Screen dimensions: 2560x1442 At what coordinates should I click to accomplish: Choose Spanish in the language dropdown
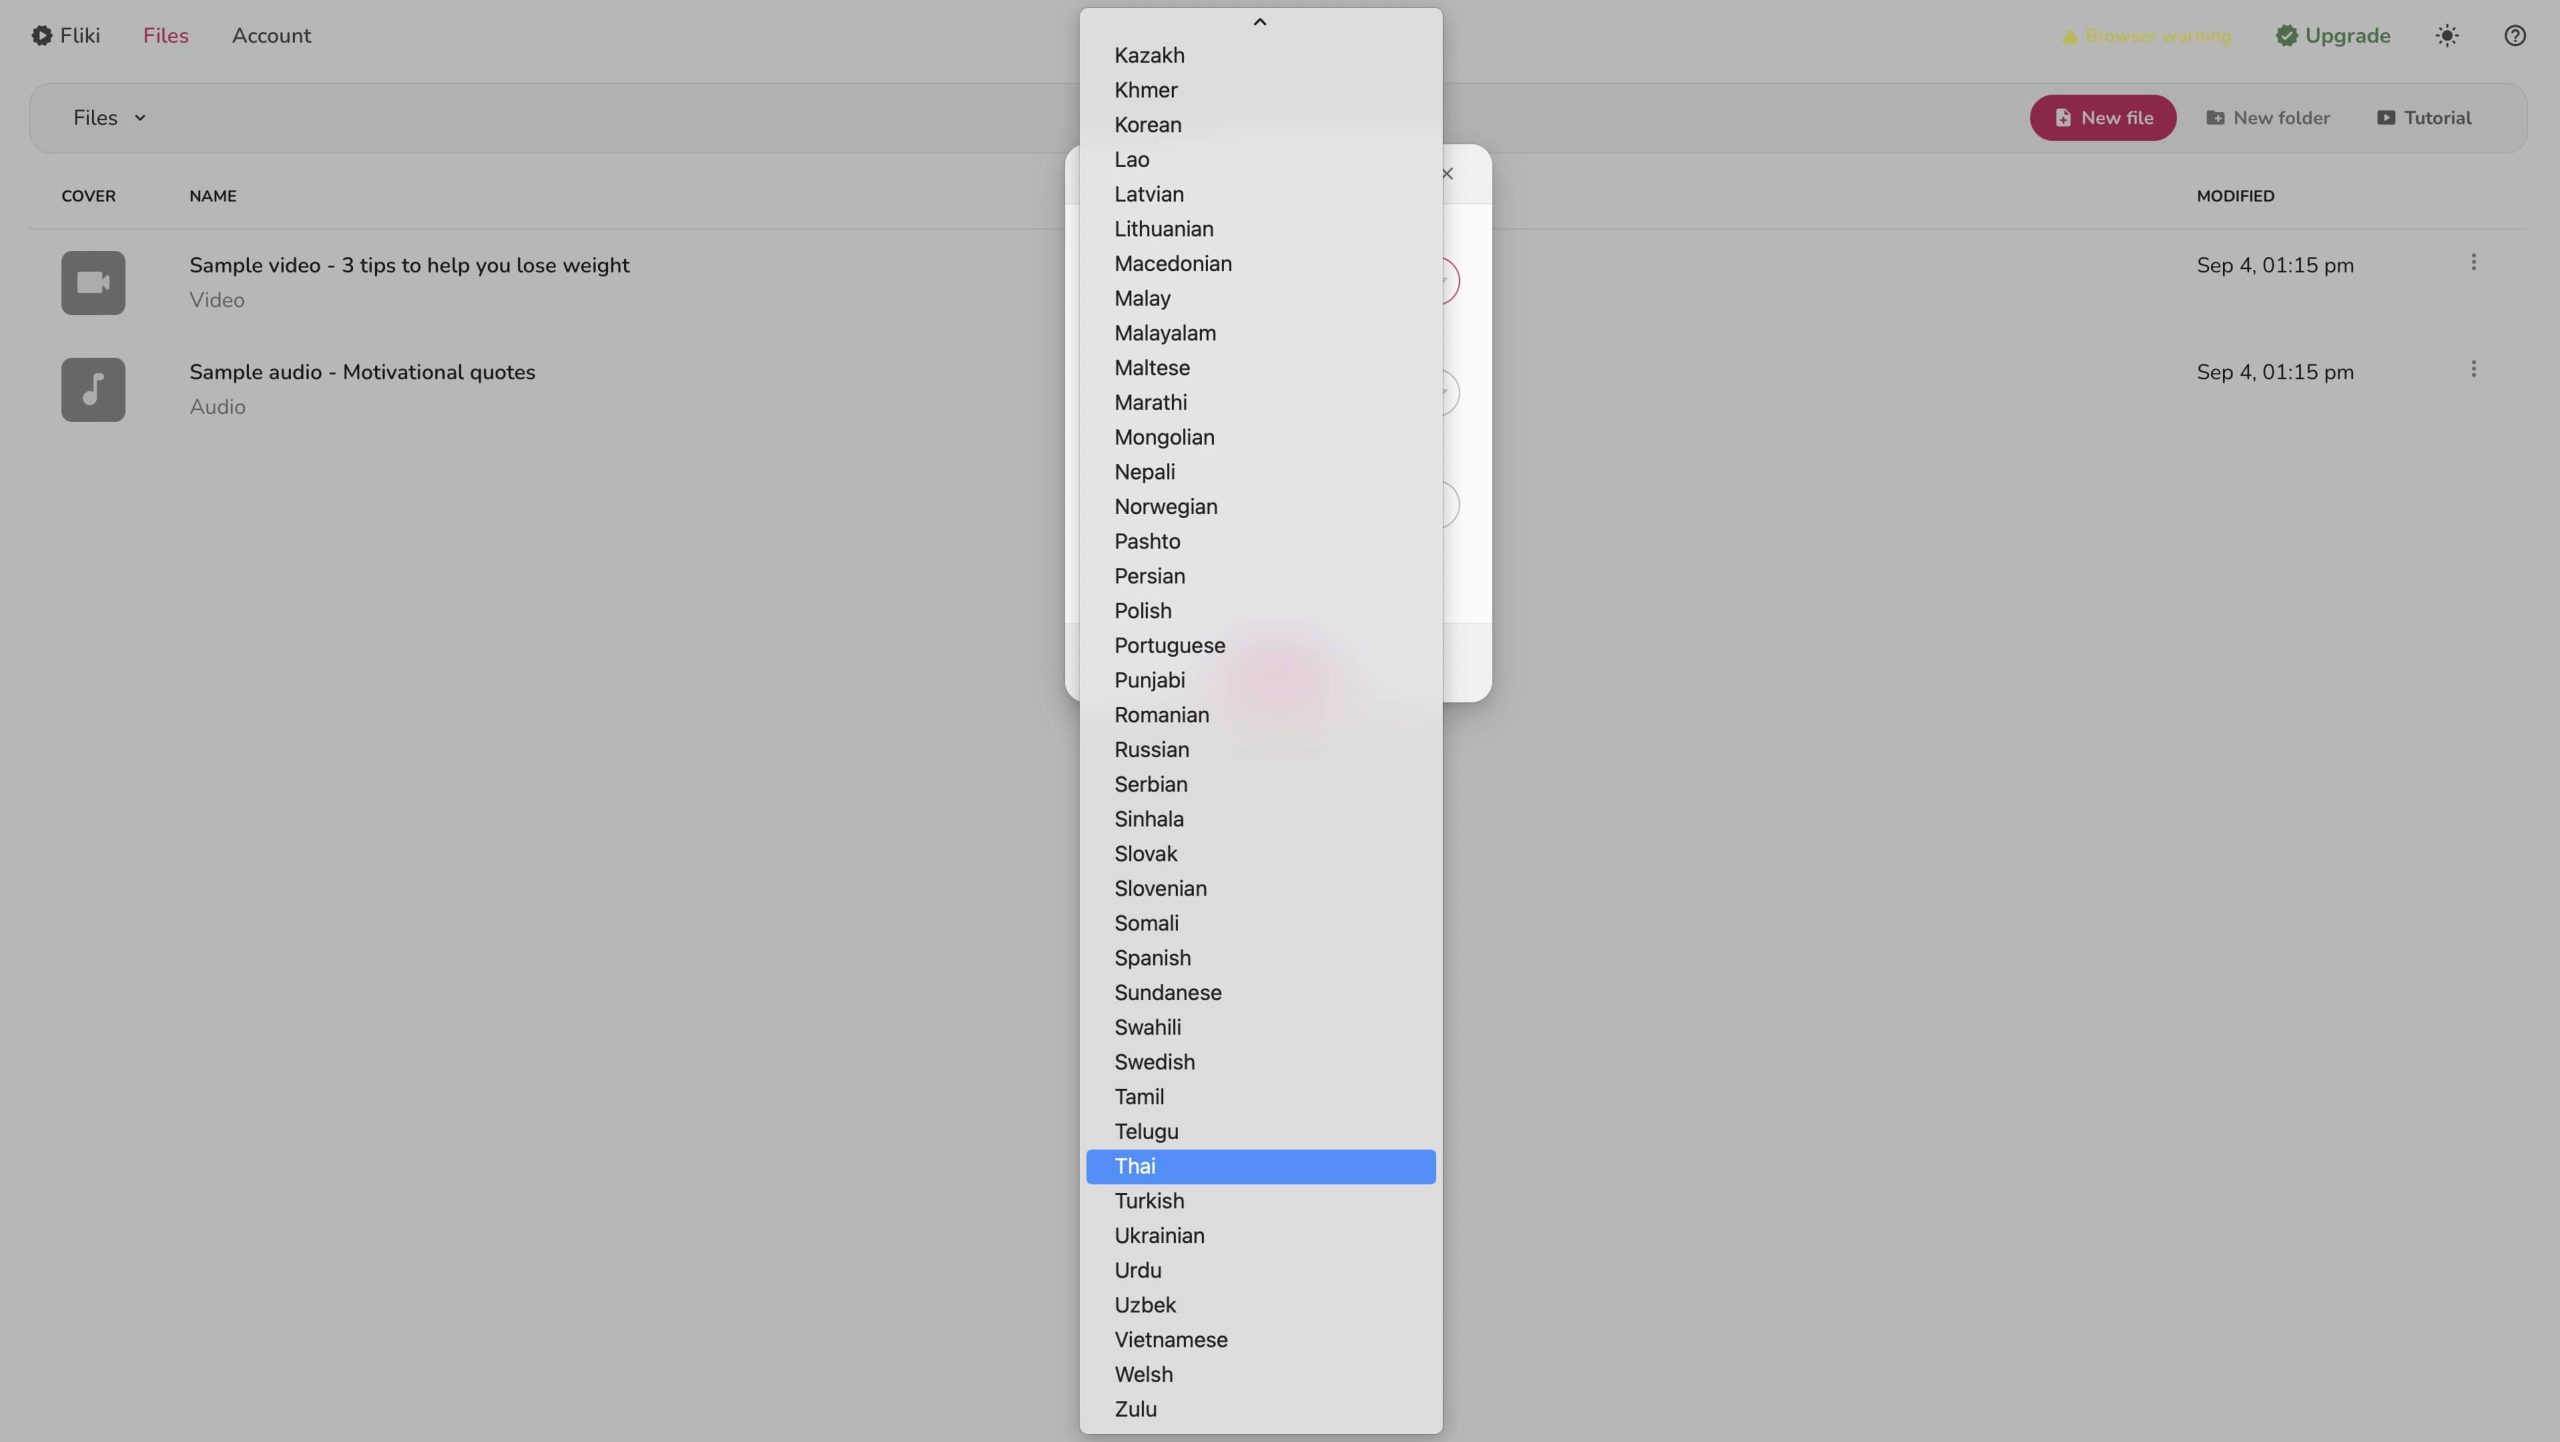[x=1153, y=958]
